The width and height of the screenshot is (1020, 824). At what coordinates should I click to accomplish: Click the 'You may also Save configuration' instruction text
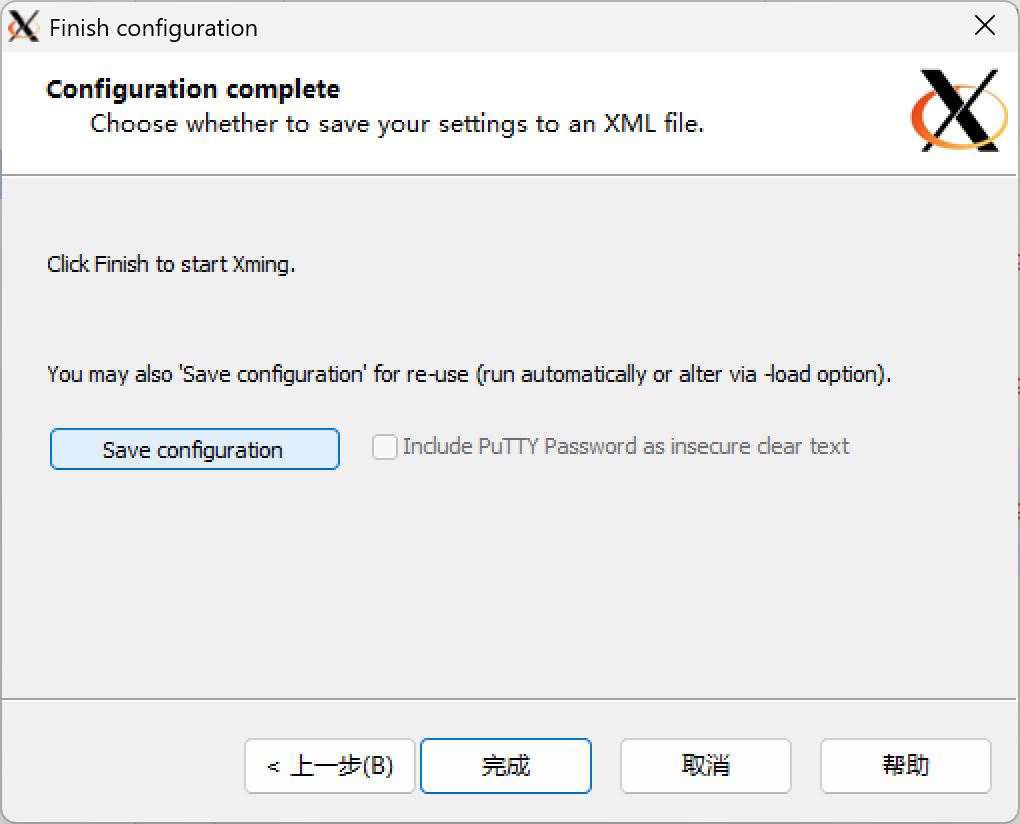[468, 375]
